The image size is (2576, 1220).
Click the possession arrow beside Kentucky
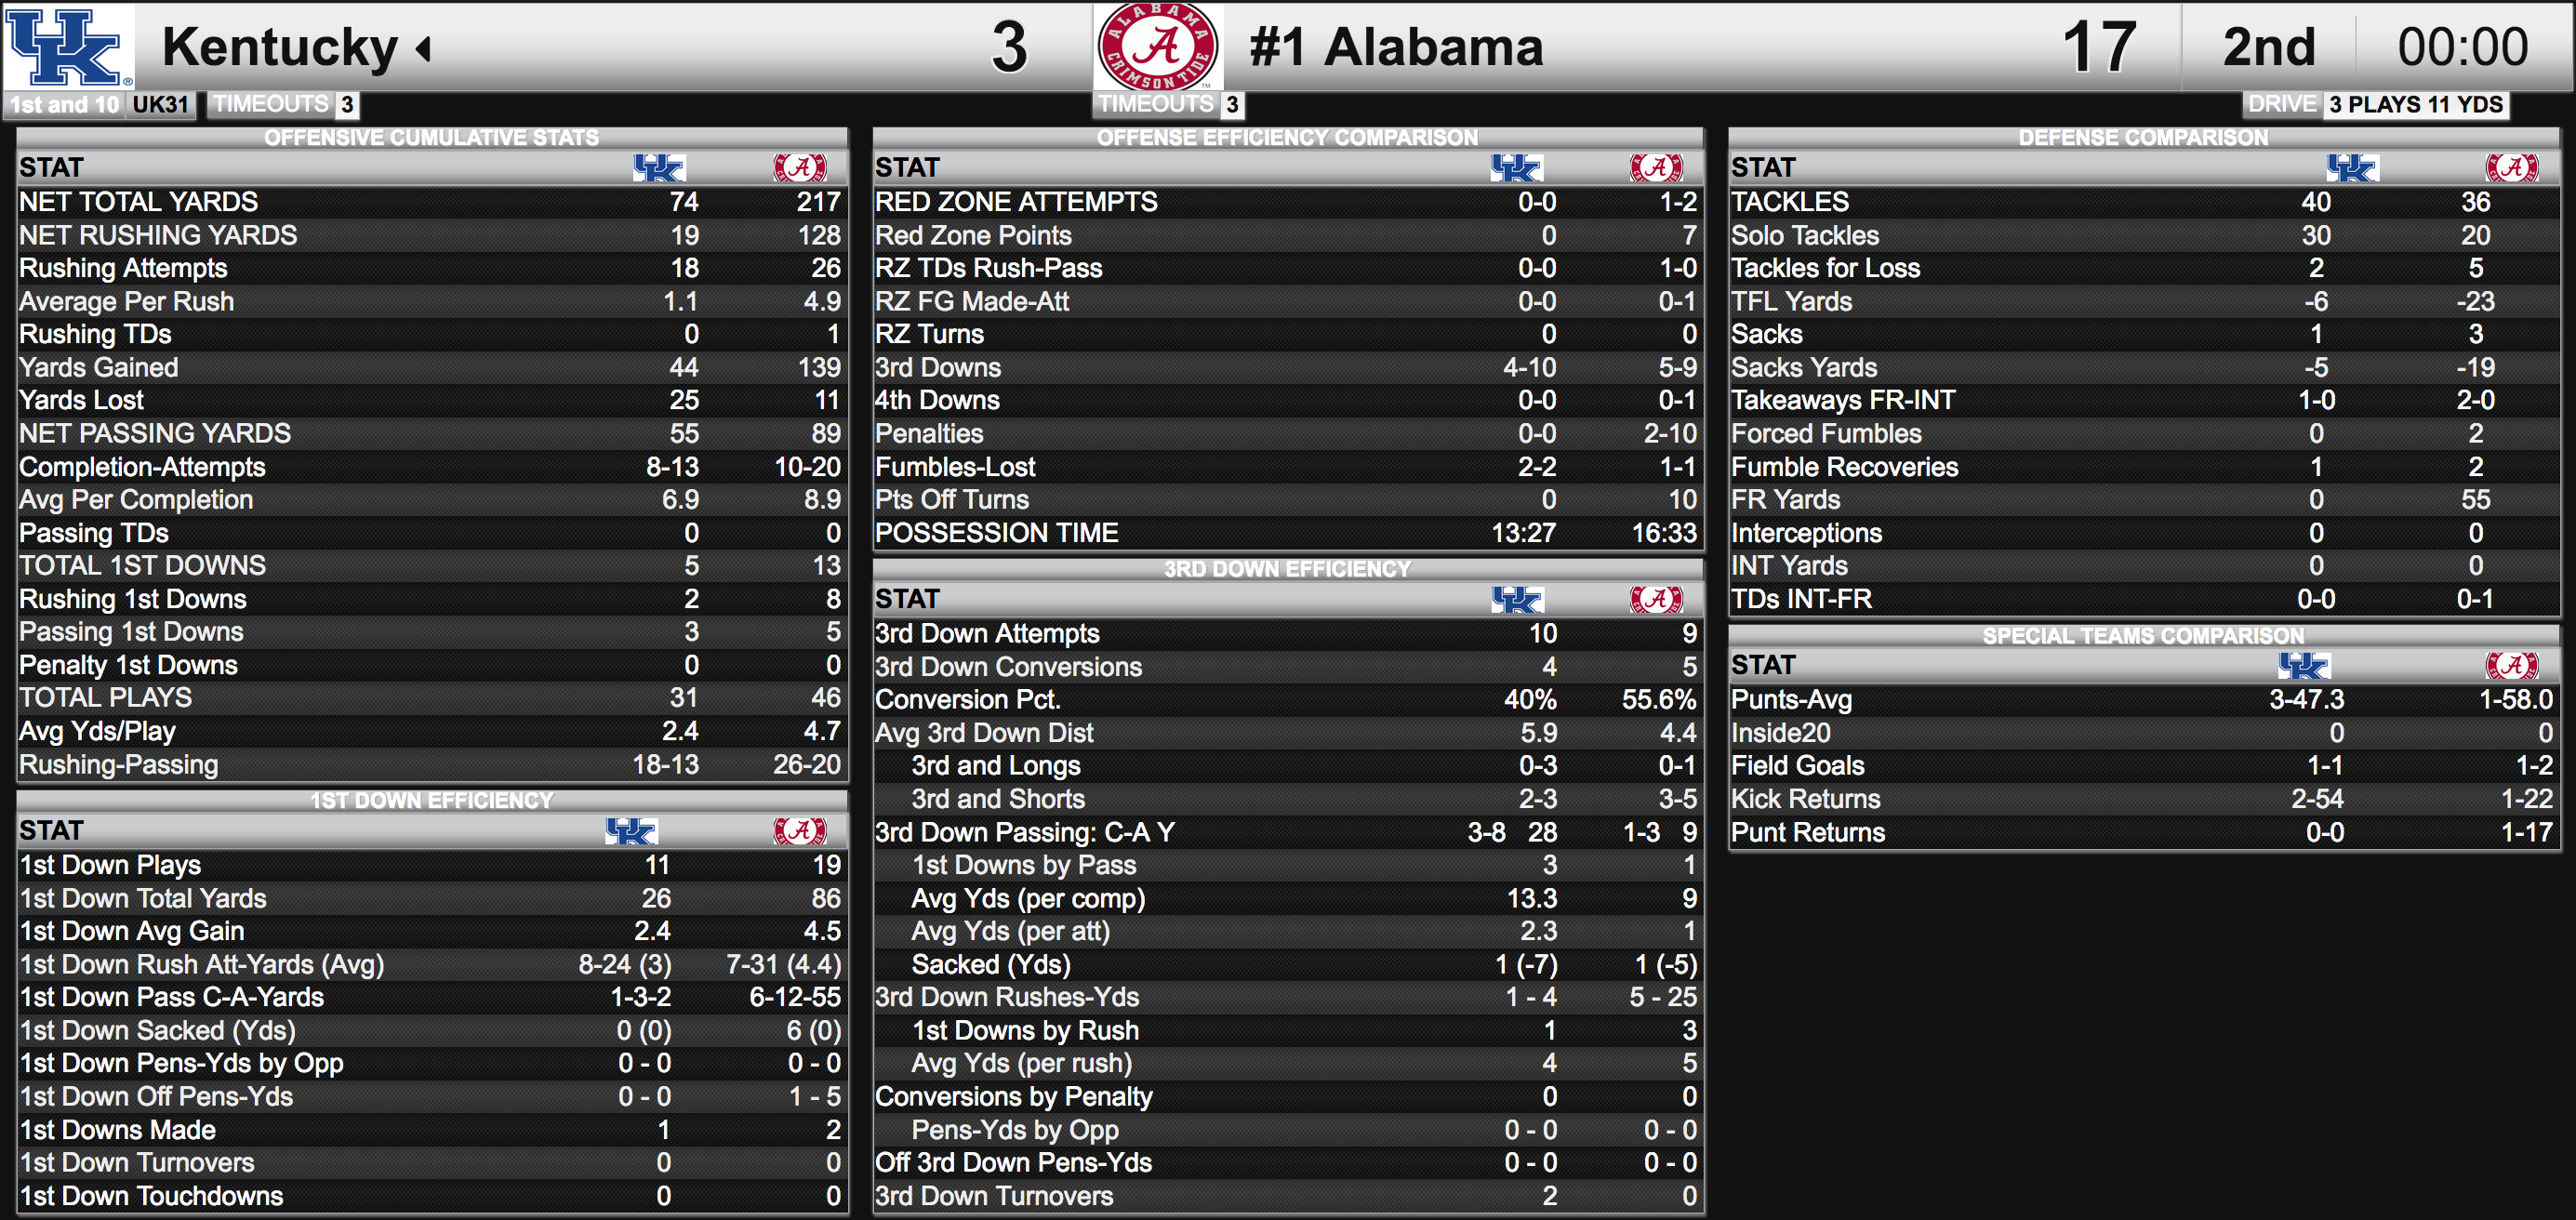click(424, 48)
